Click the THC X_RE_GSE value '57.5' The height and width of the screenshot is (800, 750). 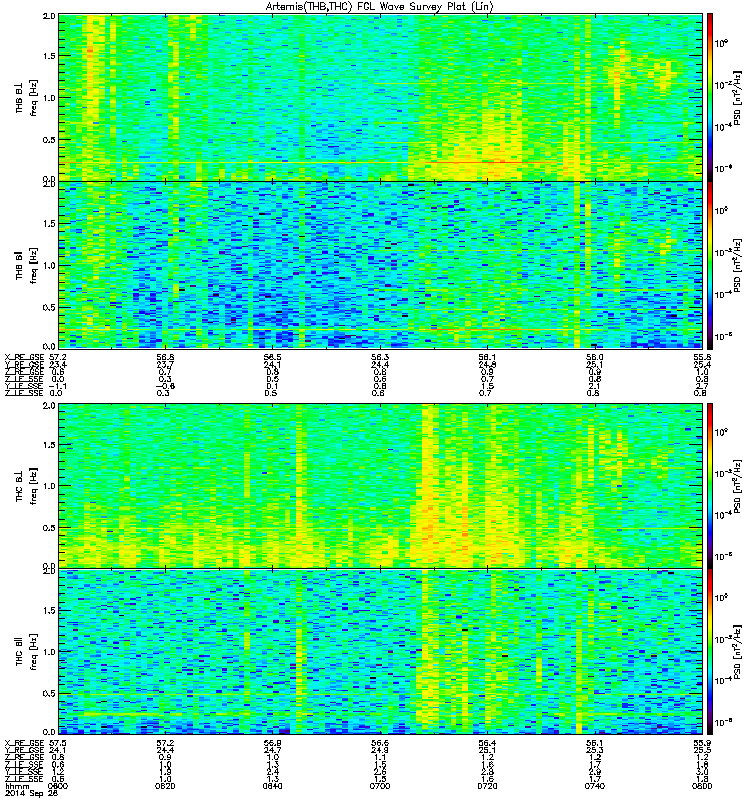pos(57,743)
